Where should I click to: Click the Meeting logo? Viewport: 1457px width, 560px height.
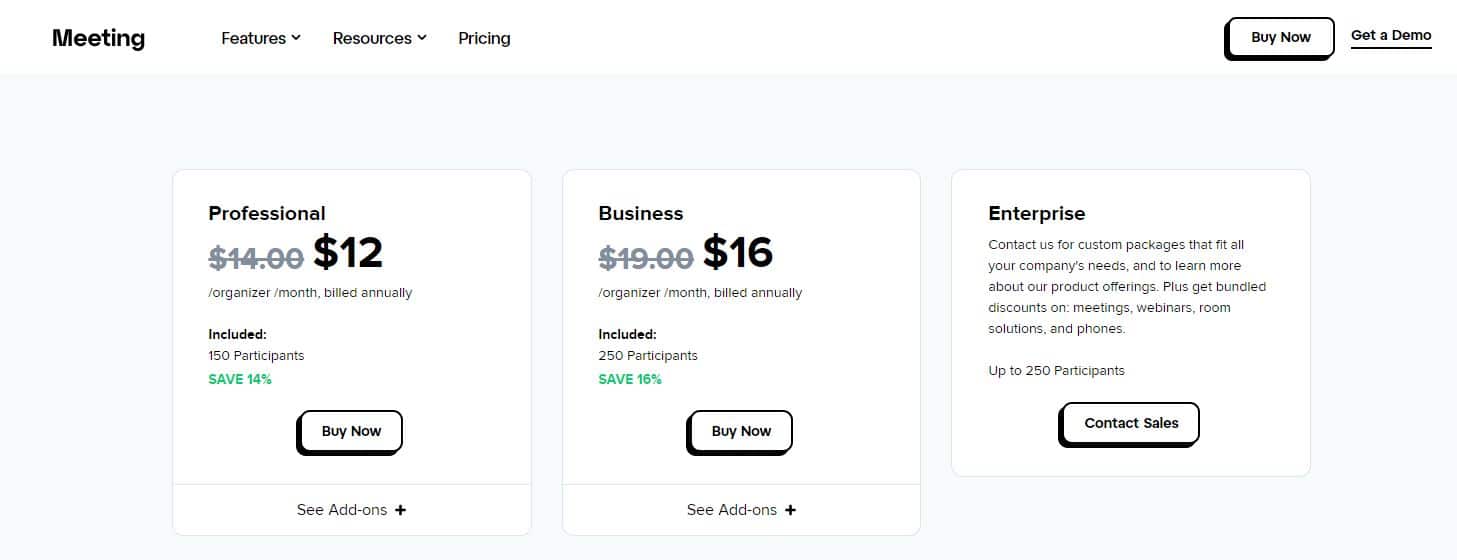pyautogui.click(x=98, y=38)
